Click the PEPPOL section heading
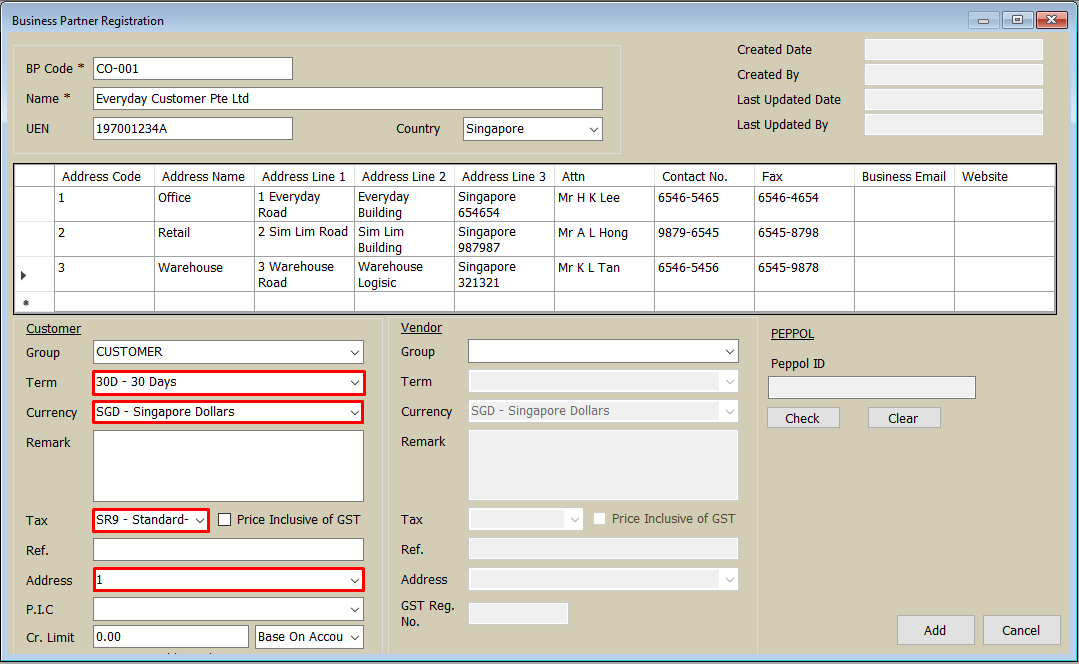The image size is (1079, 664). click(792, 334)
